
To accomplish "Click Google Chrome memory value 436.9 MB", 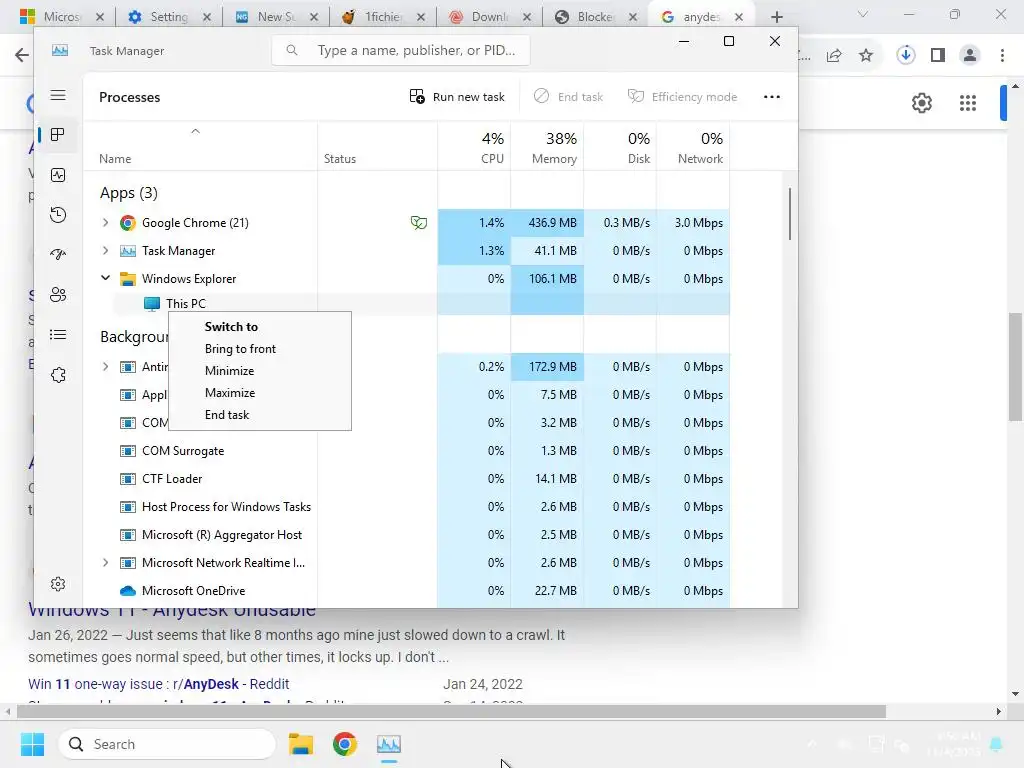I will click(547, 223).
